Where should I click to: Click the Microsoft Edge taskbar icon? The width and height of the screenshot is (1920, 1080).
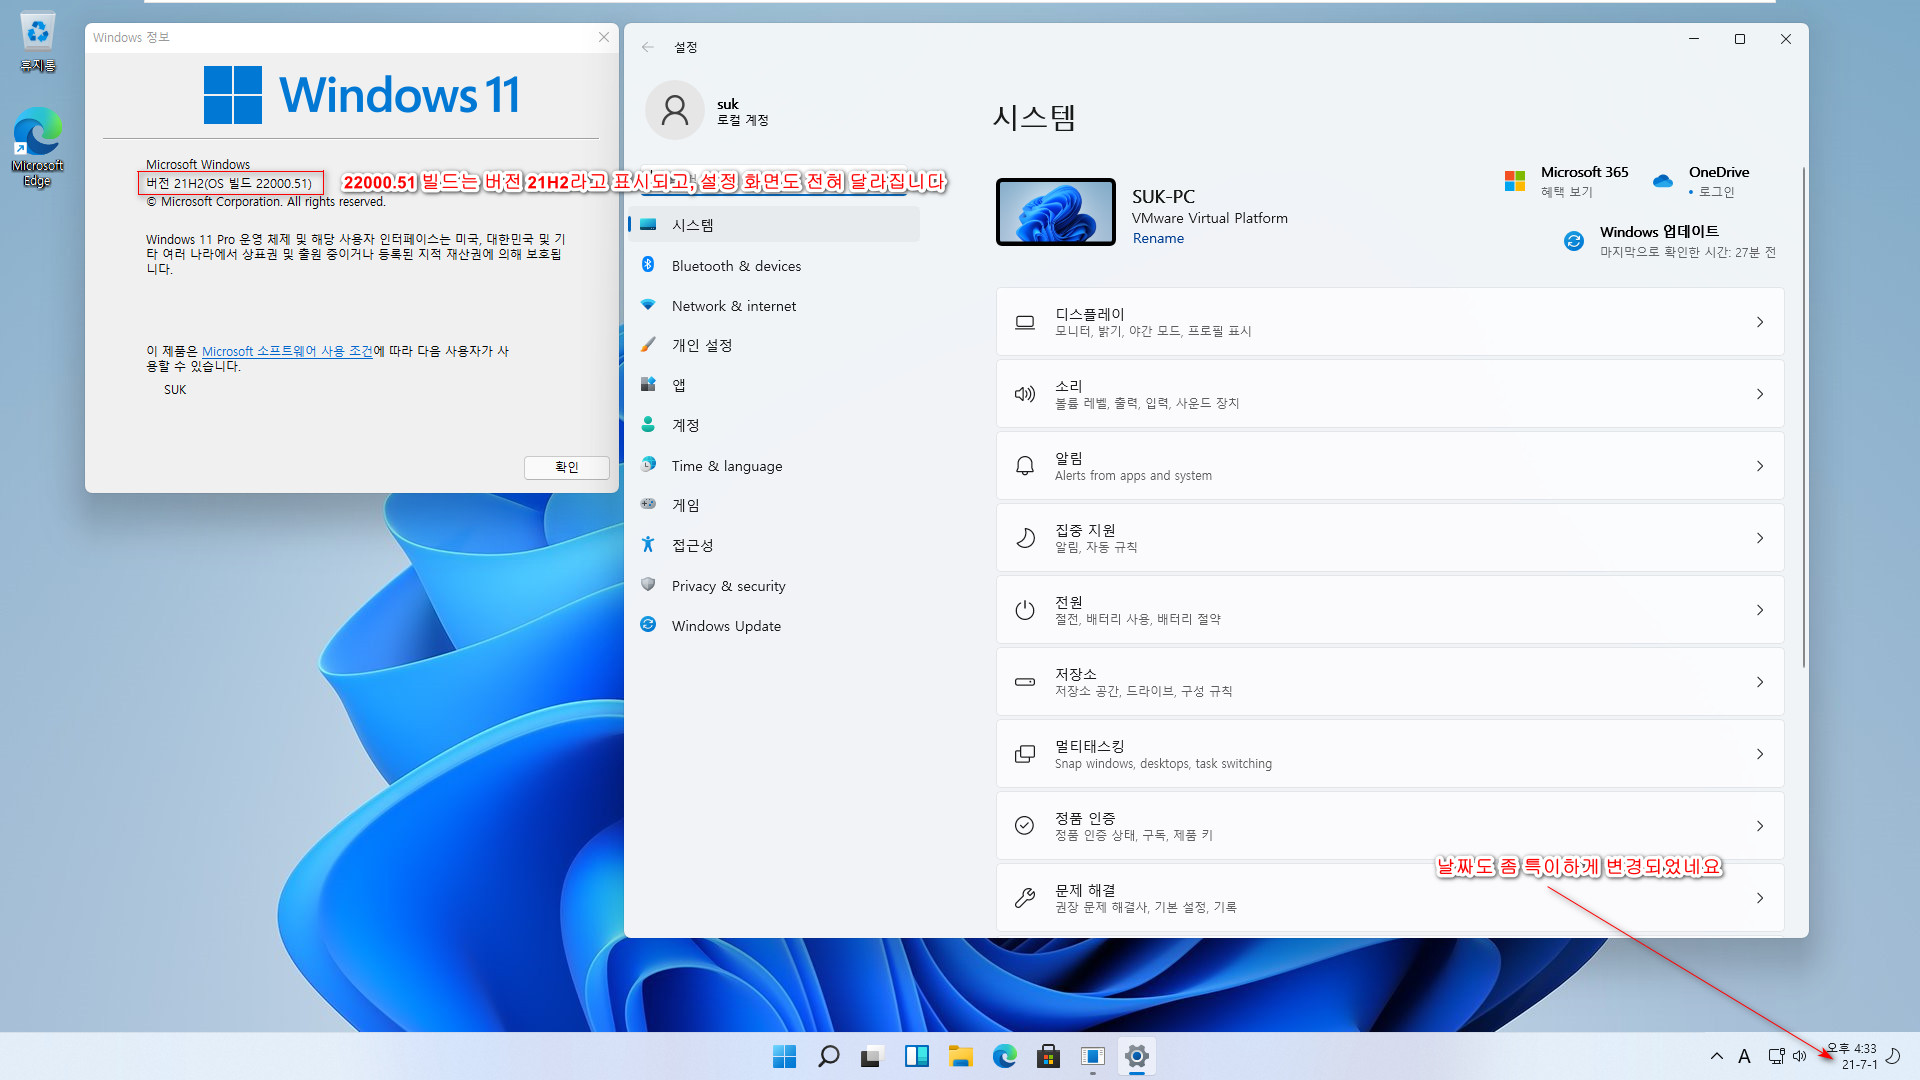(x=1005, y=1056)
